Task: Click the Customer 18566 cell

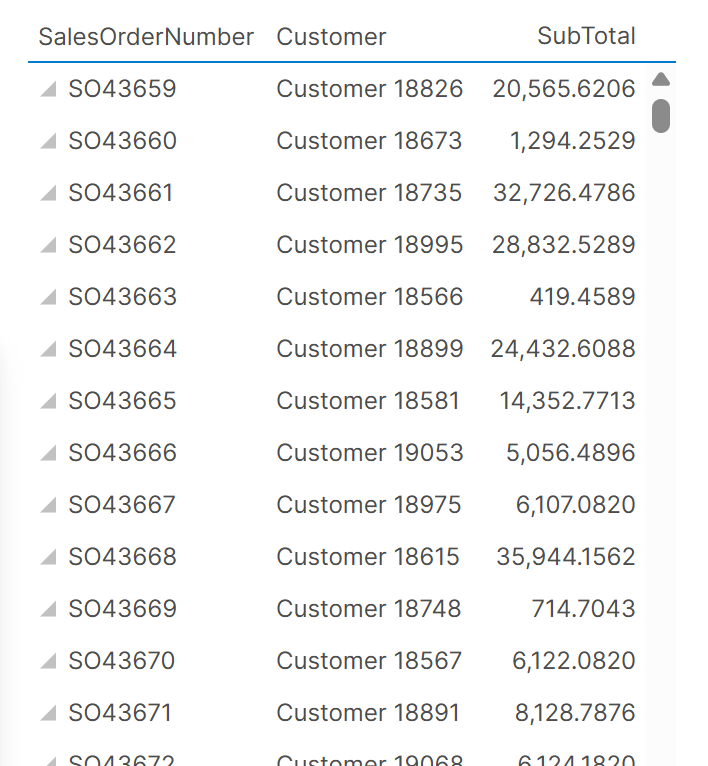Action: point(369,297)
